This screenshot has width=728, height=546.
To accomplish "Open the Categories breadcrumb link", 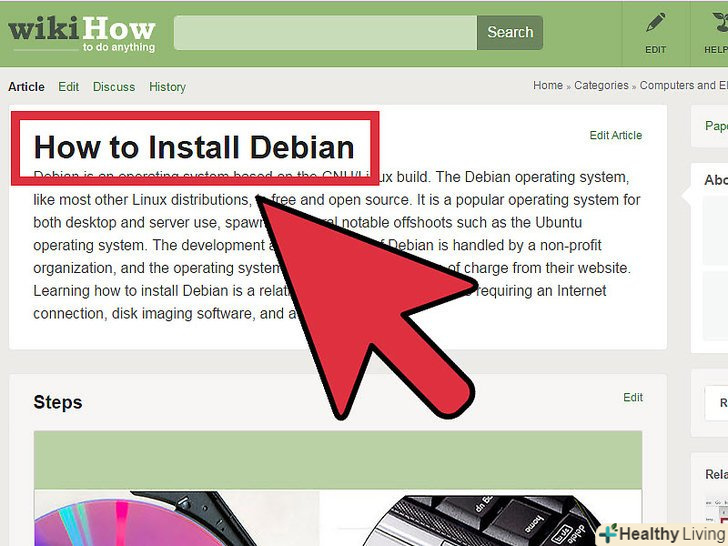I will point(601,85).
